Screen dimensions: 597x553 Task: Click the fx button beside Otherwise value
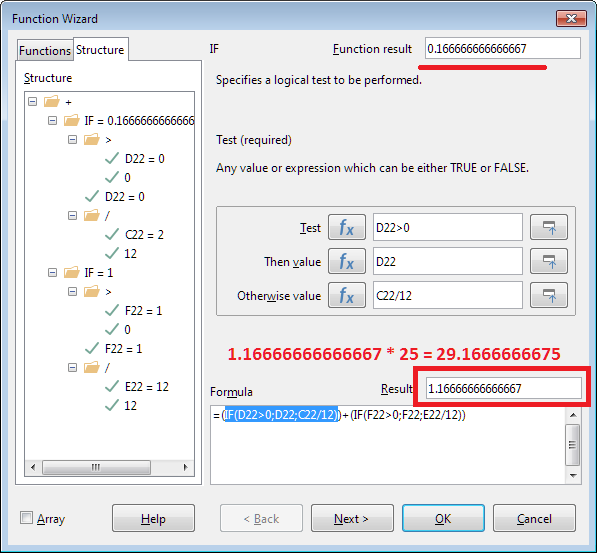click(347, 295)
